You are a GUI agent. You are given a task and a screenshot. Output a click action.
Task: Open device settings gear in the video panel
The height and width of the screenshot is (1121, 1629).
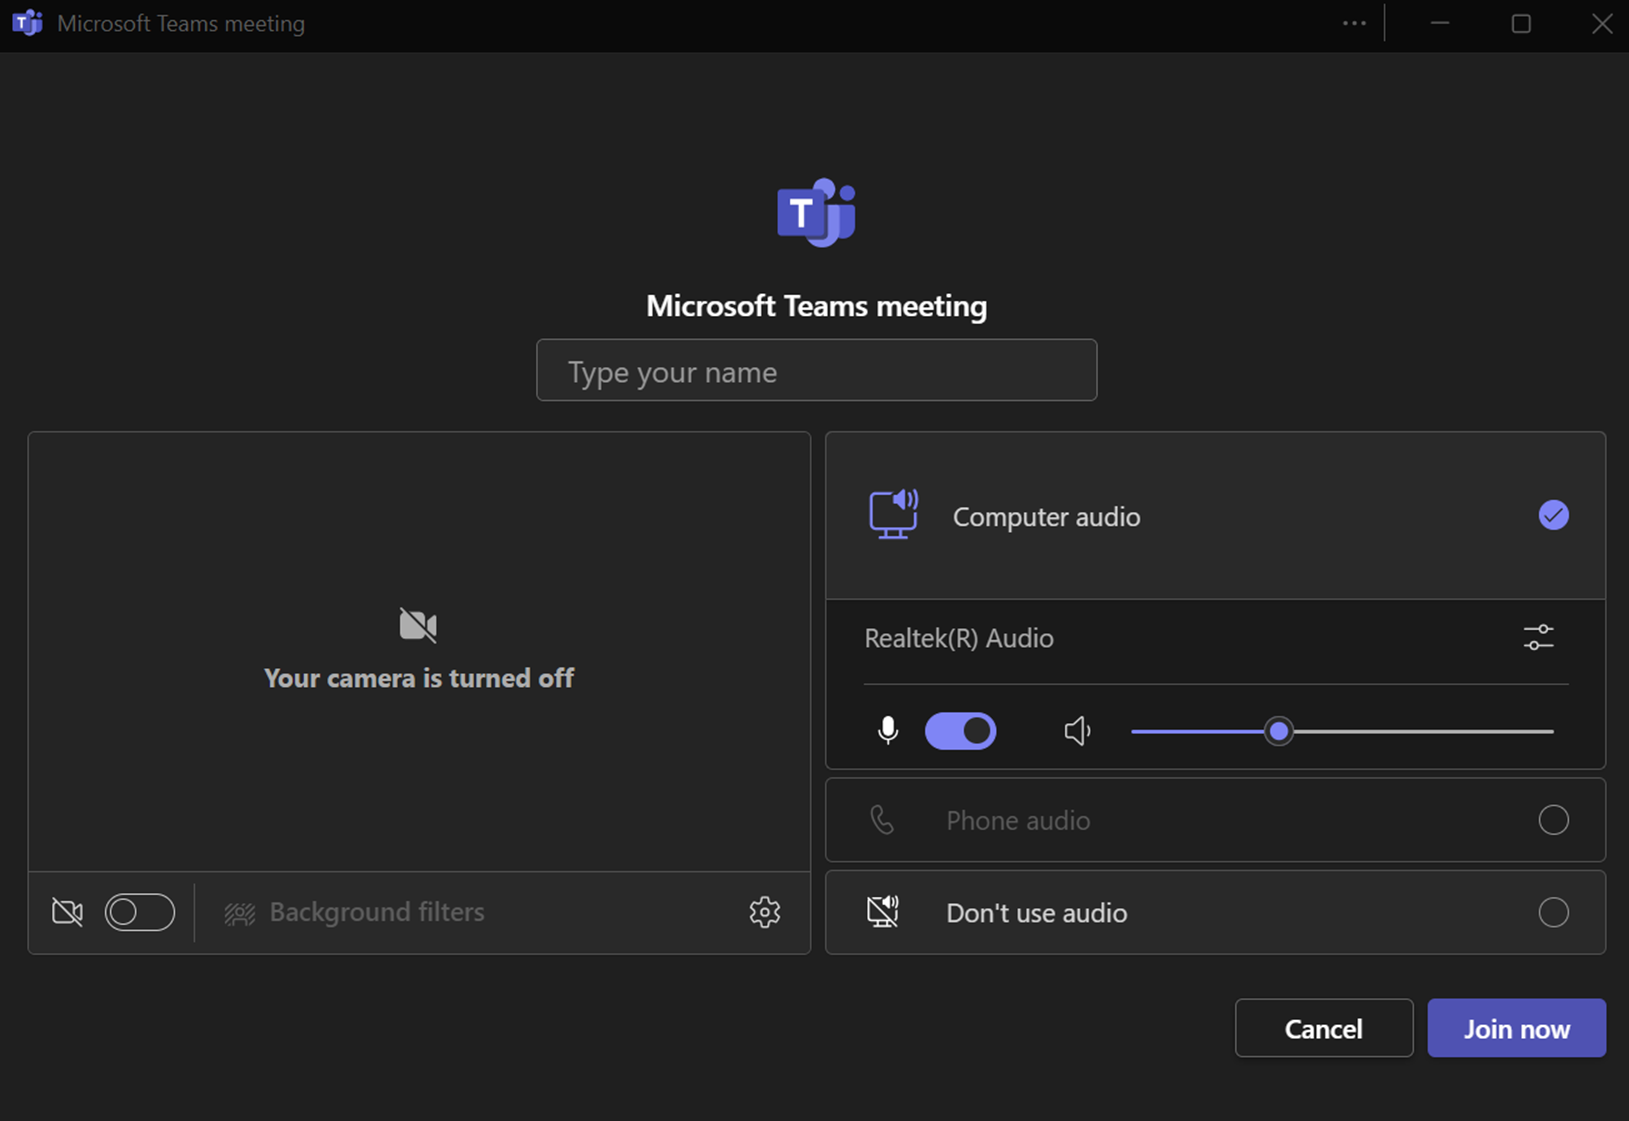tap(765, 912)
